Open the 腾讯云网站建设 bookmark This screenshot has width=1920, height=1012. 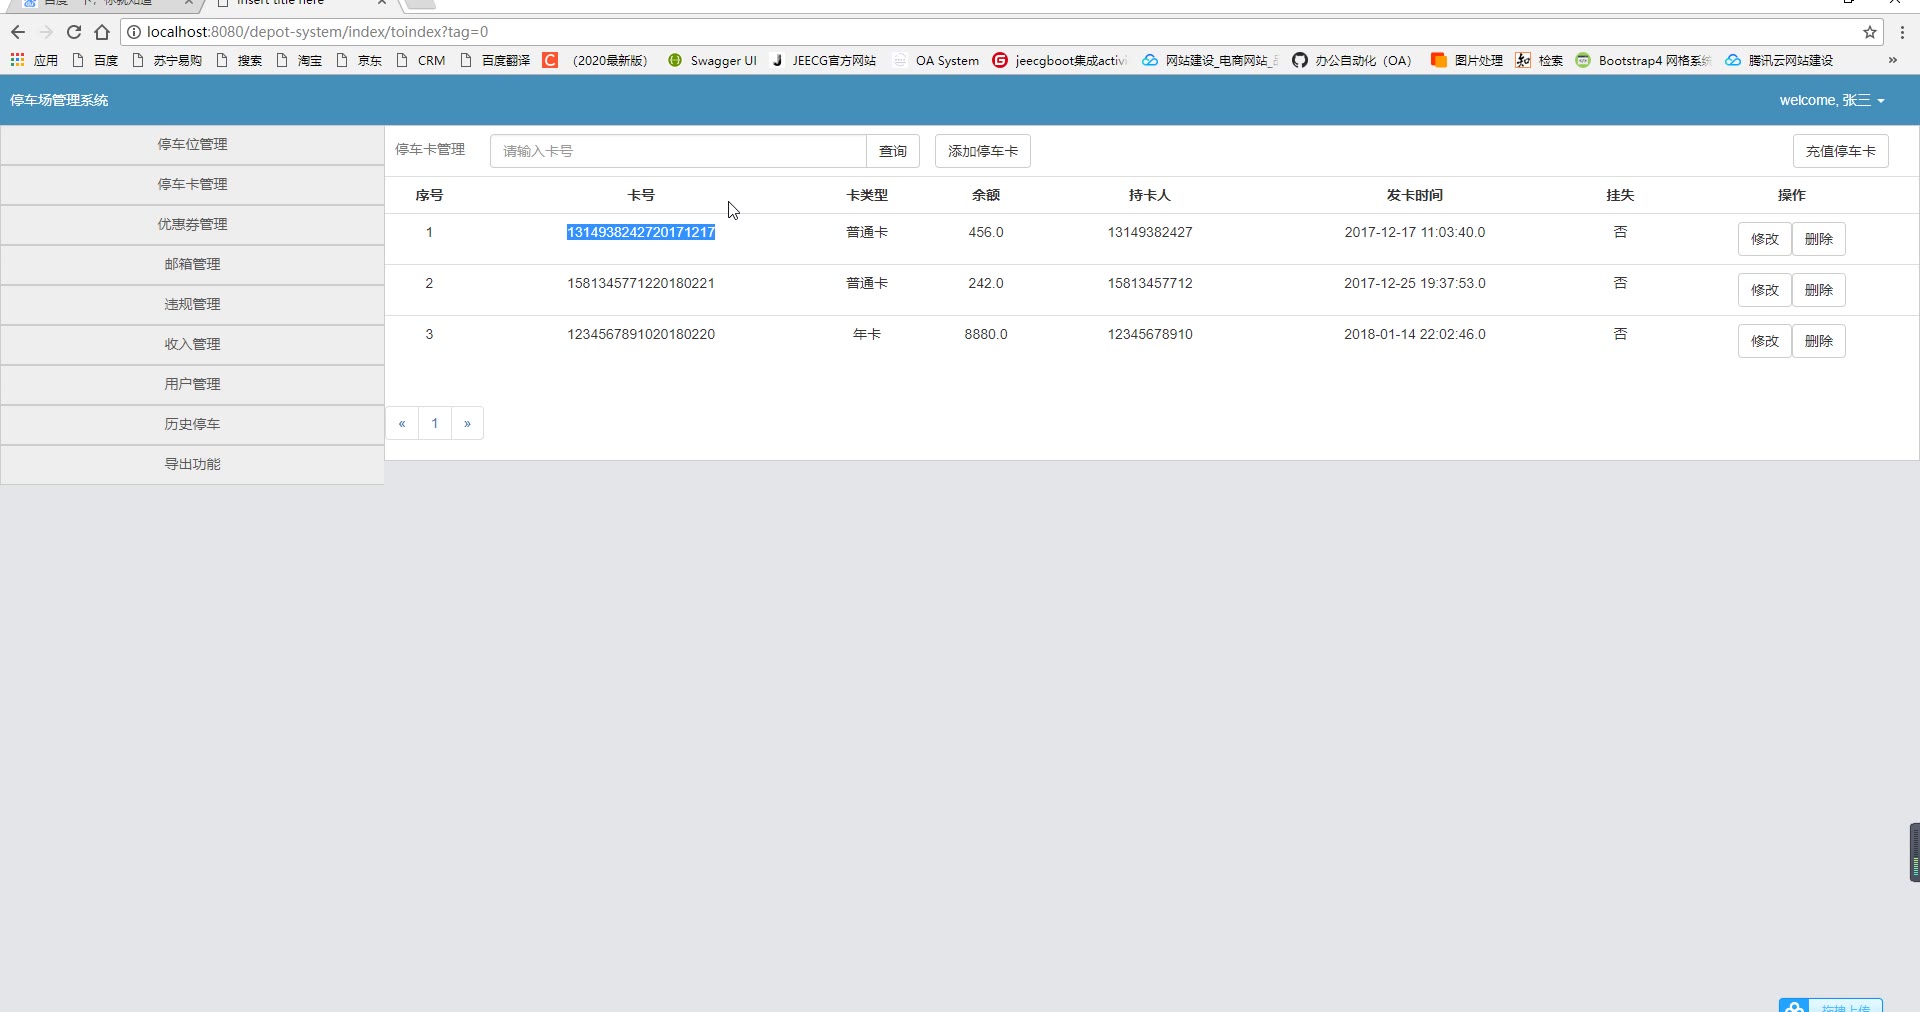(x=1780, y=60)
